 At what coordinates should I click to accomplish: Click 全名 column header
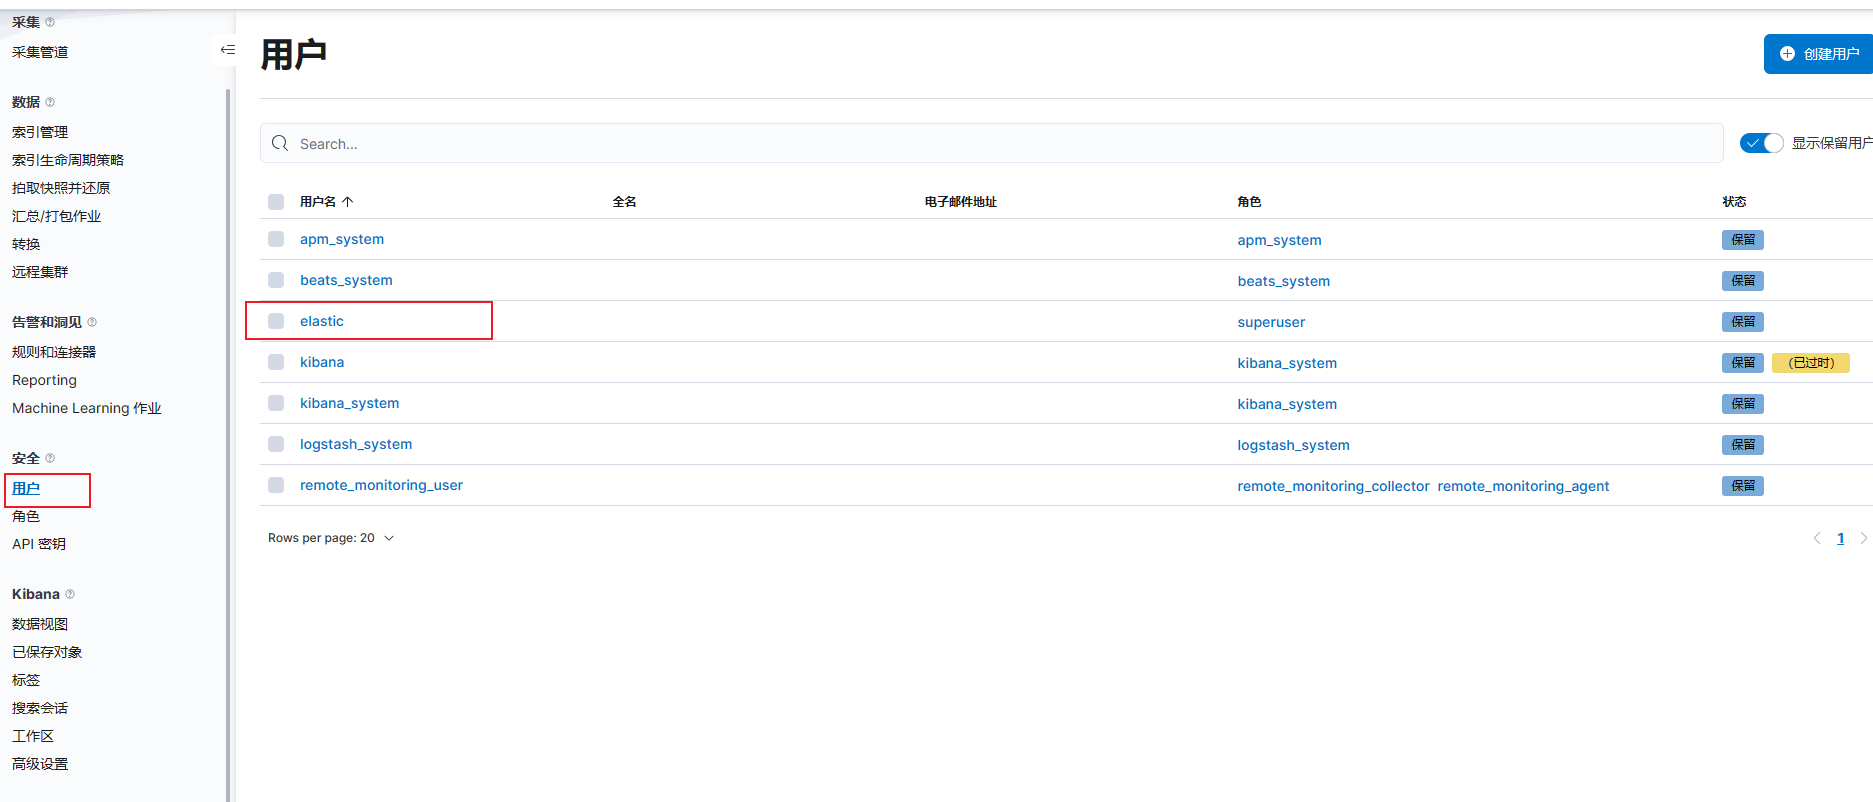click(x=624, y=202)
